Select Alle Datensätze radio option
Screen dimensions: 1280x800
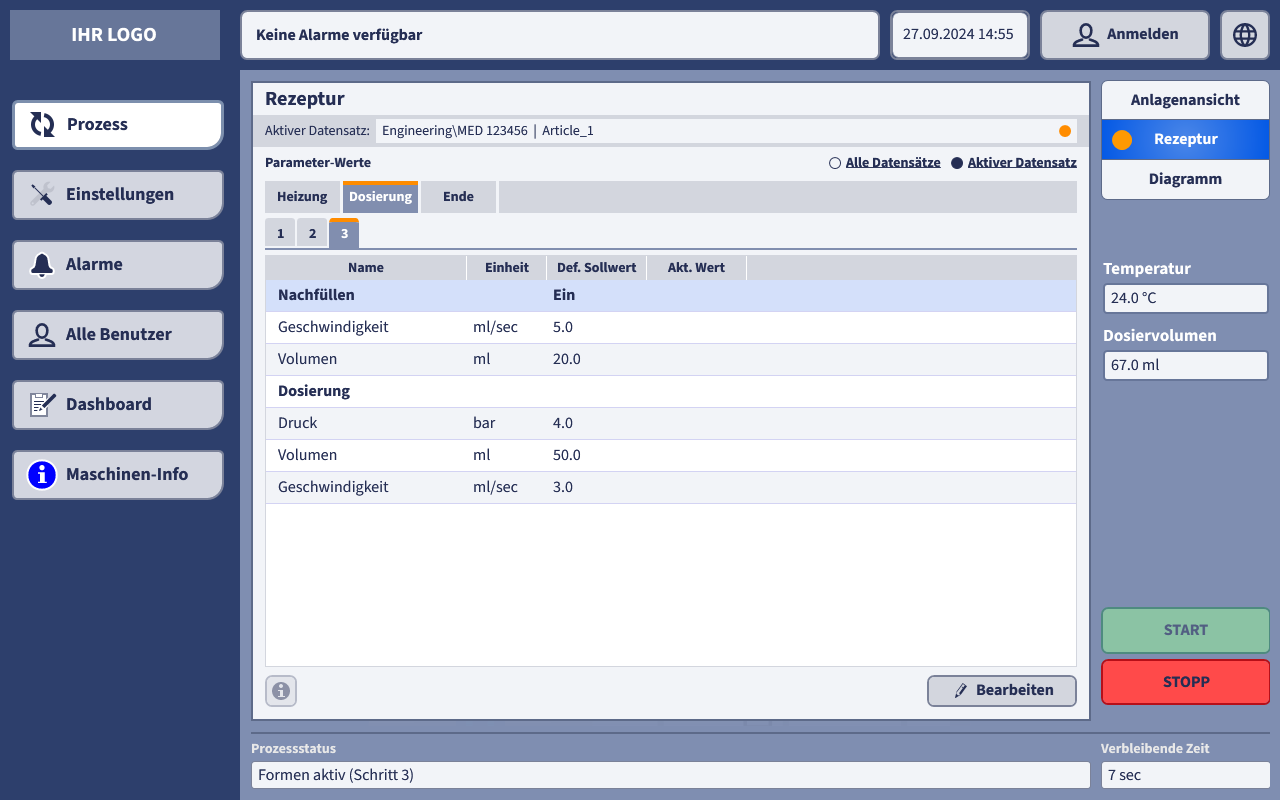pos(885,163)
